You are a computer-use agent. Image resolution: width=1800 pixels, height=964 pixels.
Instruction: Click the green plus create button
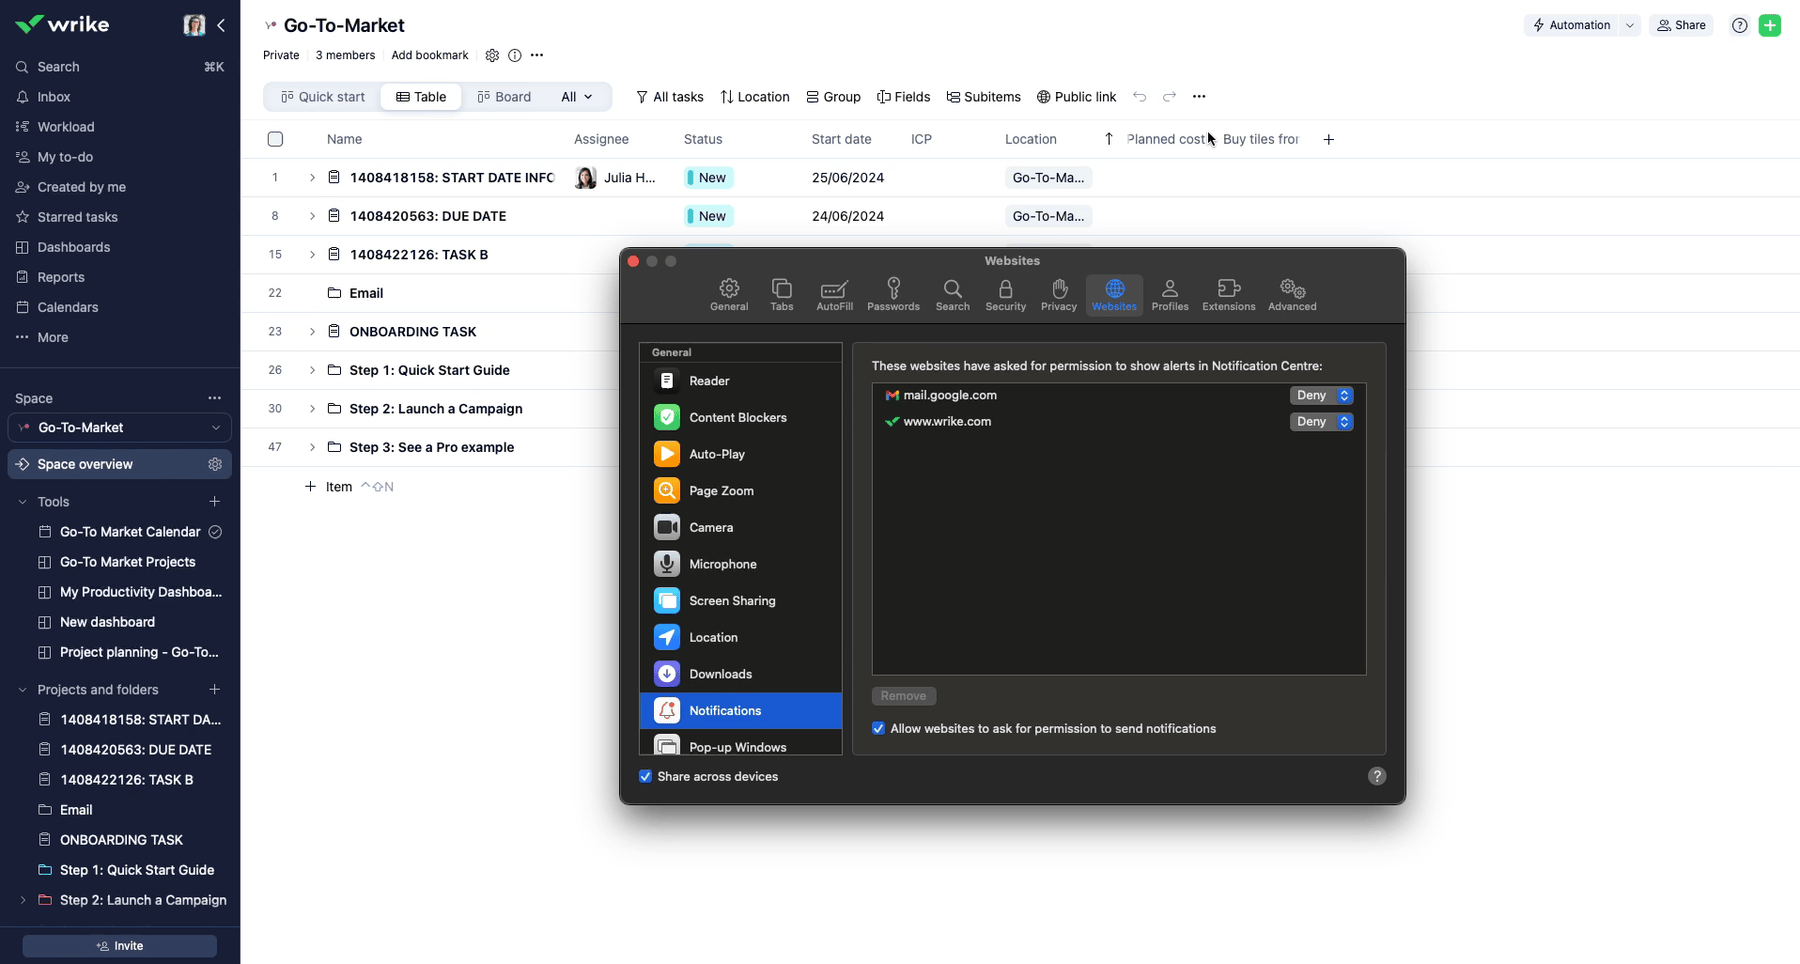coord(1769,26)
